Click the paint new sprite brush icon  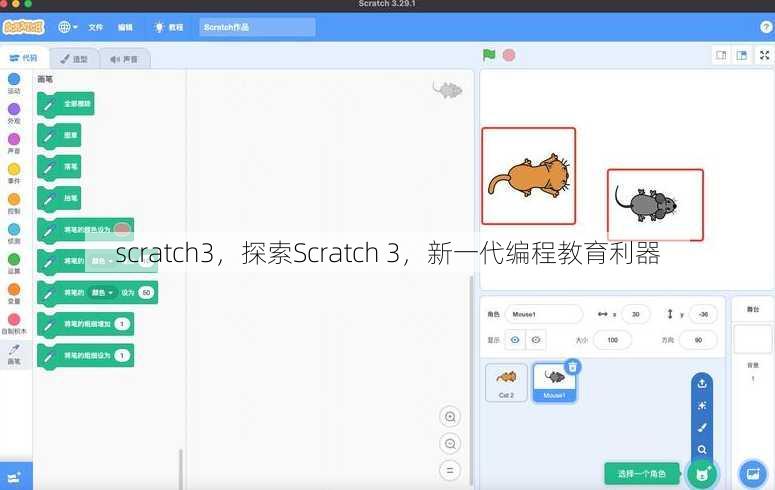pyautogui.click(x=702, y=428)
